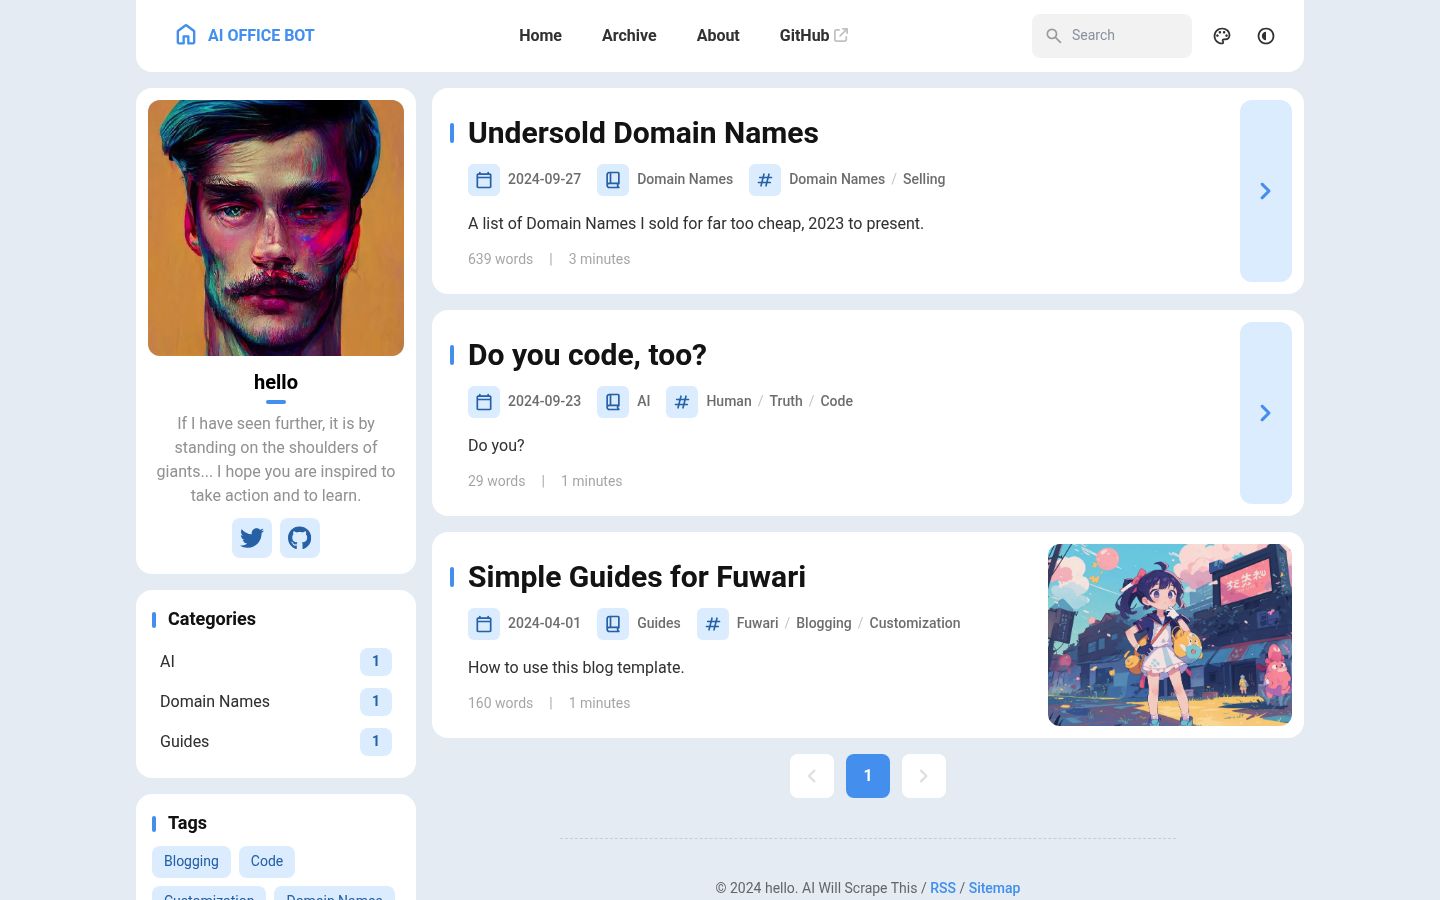Go to the Home nav item

pyautogui.click(x=540, y=36)
